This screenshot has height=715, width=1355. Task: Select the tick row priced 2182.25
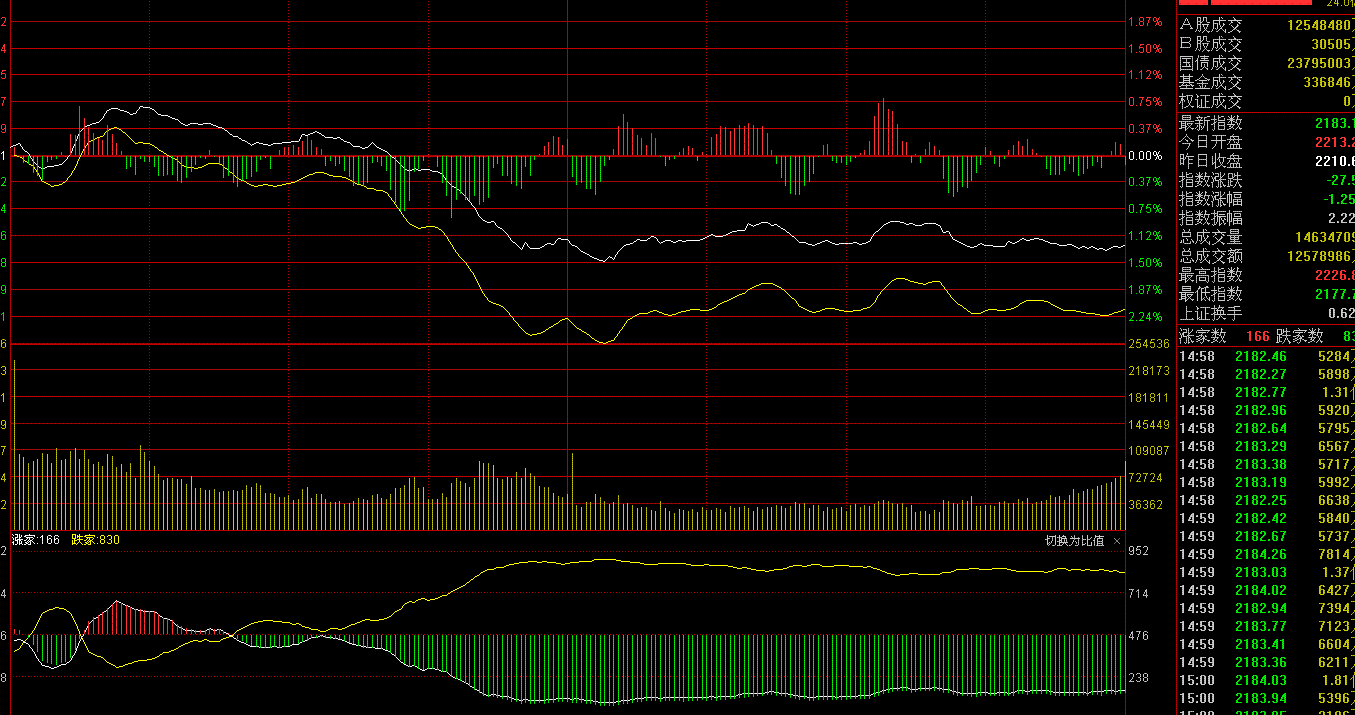tap(1267, 500)
